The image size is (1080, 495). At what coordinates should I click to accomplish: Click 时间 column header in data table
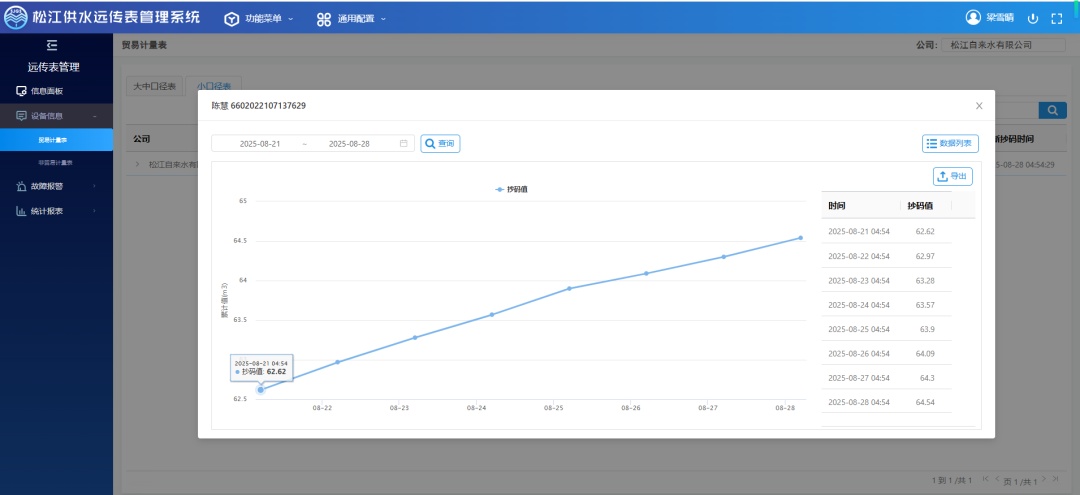pyautogui.click(x=861, y=206)
